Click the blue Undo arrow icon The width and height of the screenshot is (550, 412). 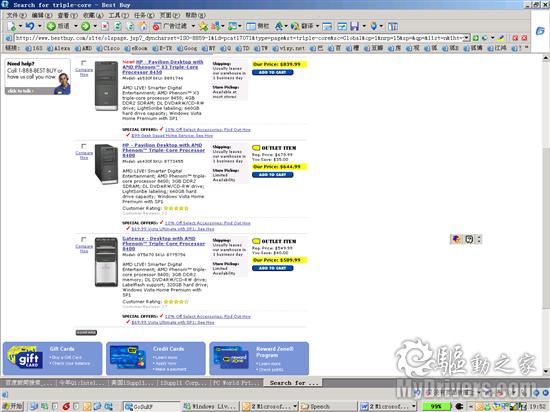[x=30, y=26]
